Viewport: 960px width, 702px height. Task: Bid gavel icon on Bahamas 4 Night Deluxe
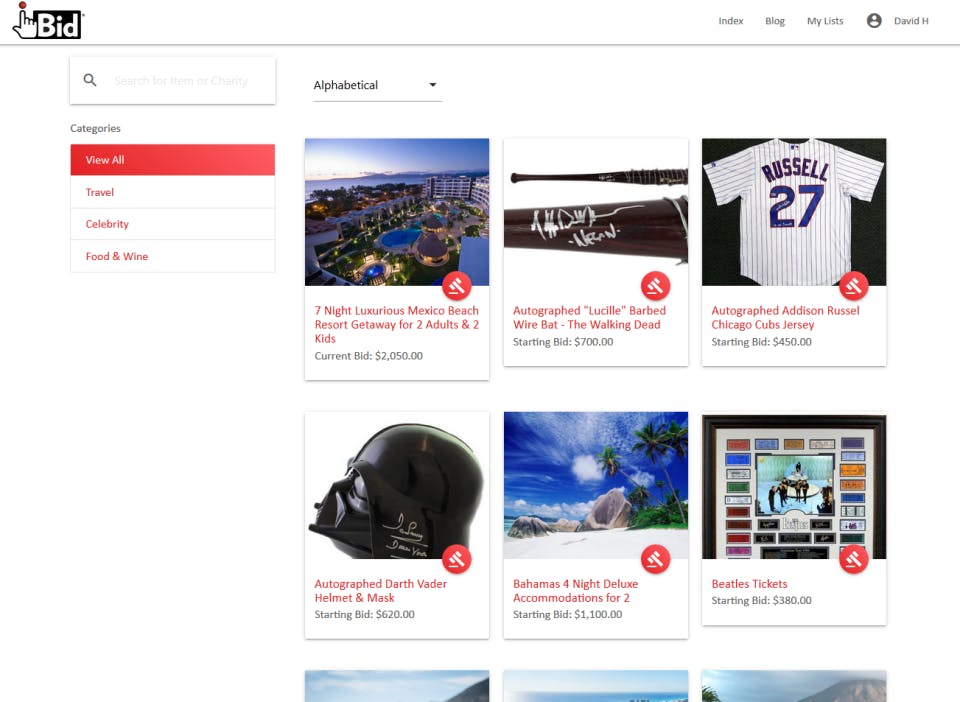[655, 559]
